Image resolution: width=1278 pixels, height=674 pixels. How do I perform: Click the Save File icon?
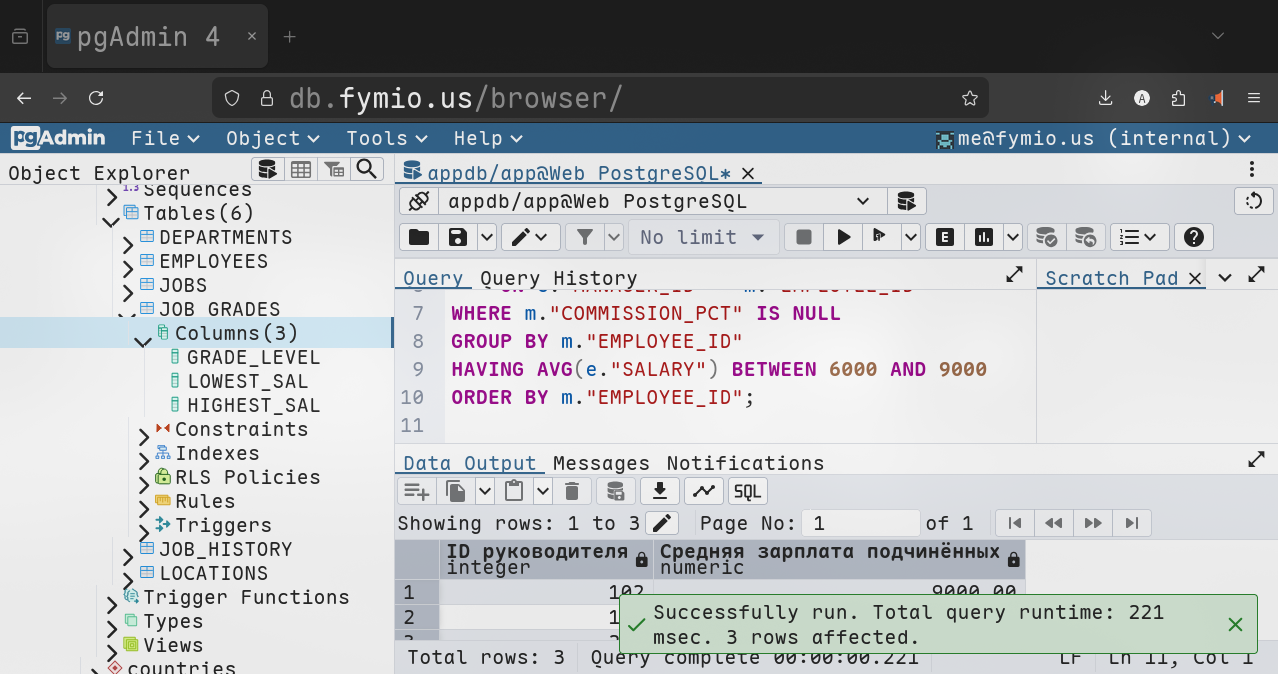tap(458, 237)
